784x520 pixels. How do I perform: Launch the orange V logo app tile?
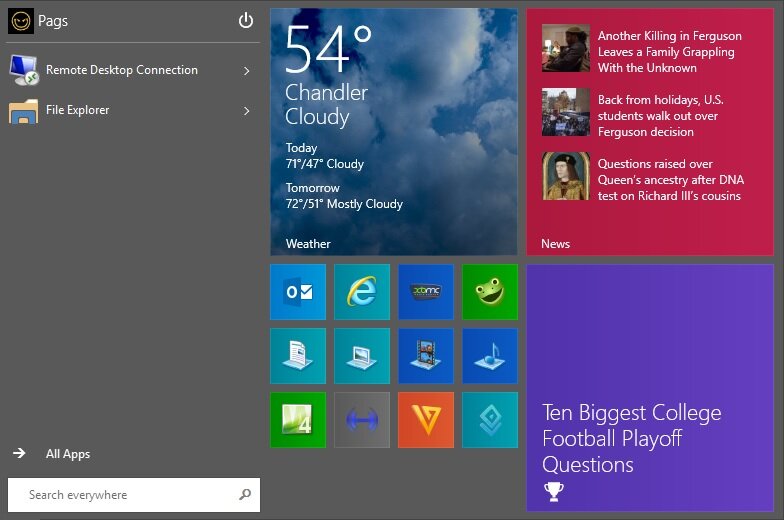(x=426, y=420)
